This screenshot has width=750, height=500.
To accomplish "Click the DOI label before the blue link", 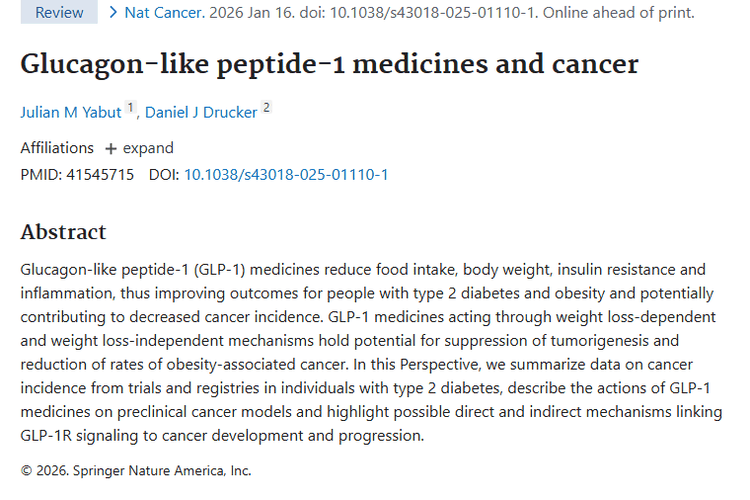I will pos(163,174).
